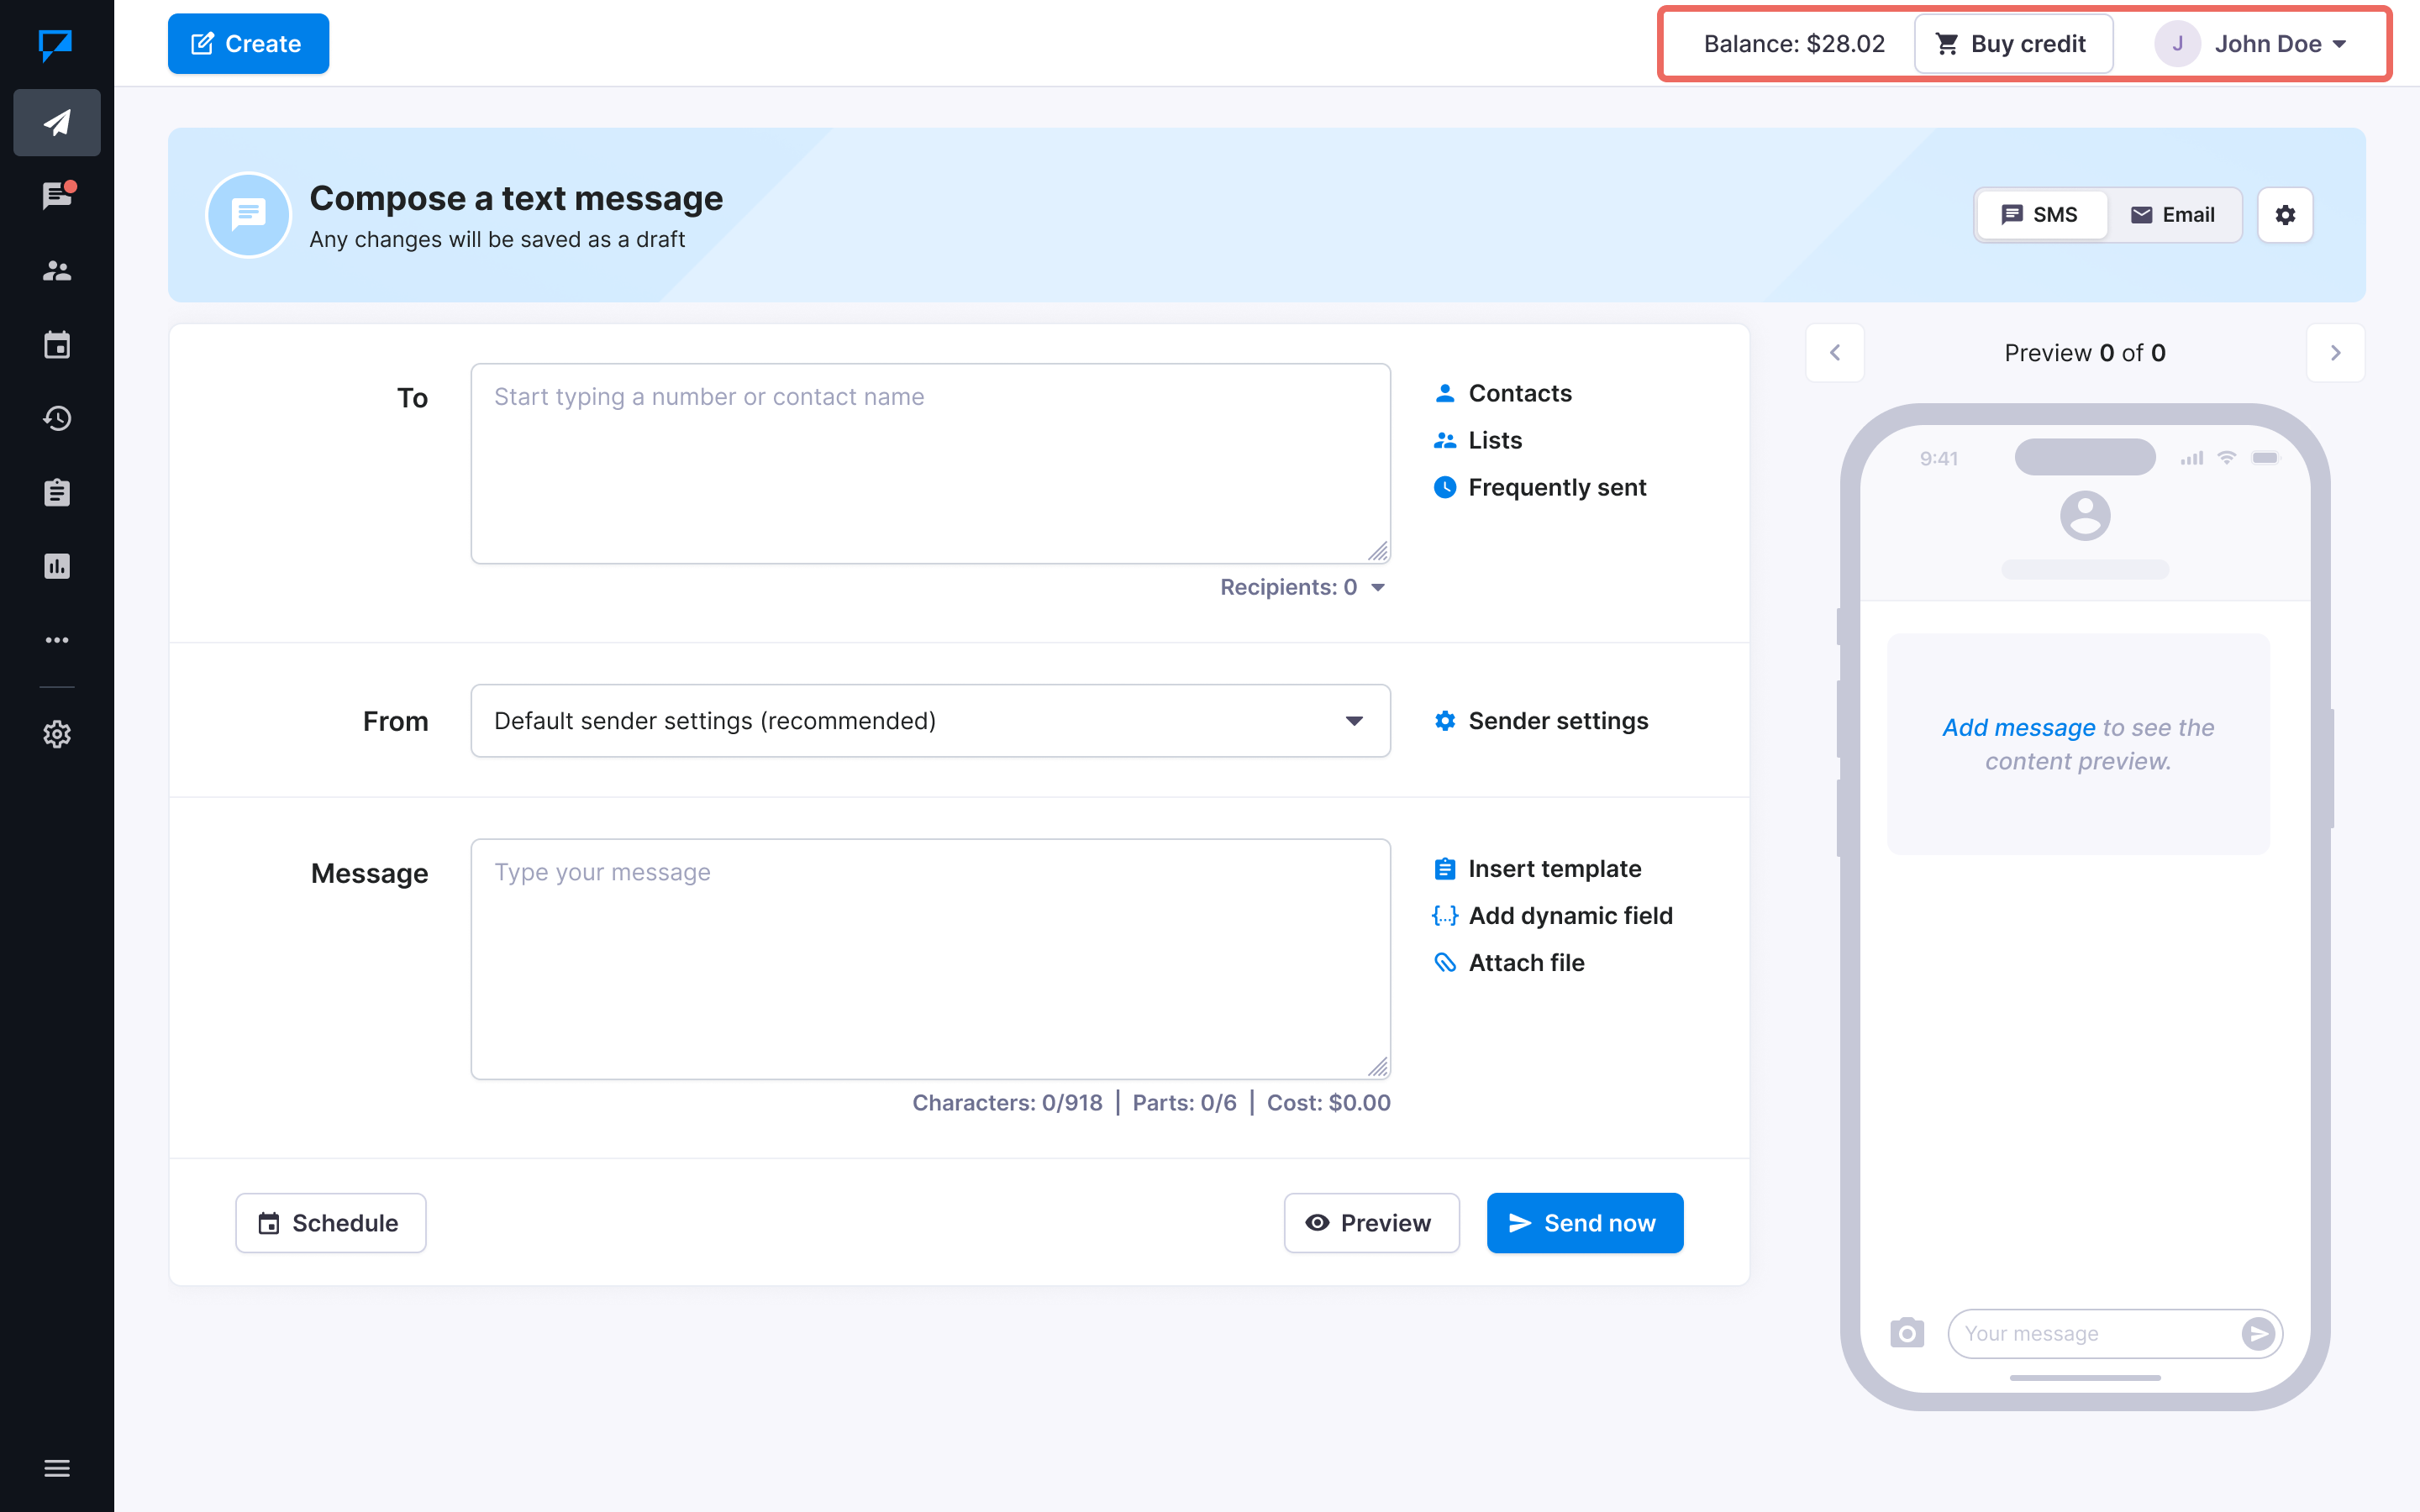Open the calendar sidebar icon
Screen dimensions: 2420x1512
pyautogui.click(x=57, y=345)
